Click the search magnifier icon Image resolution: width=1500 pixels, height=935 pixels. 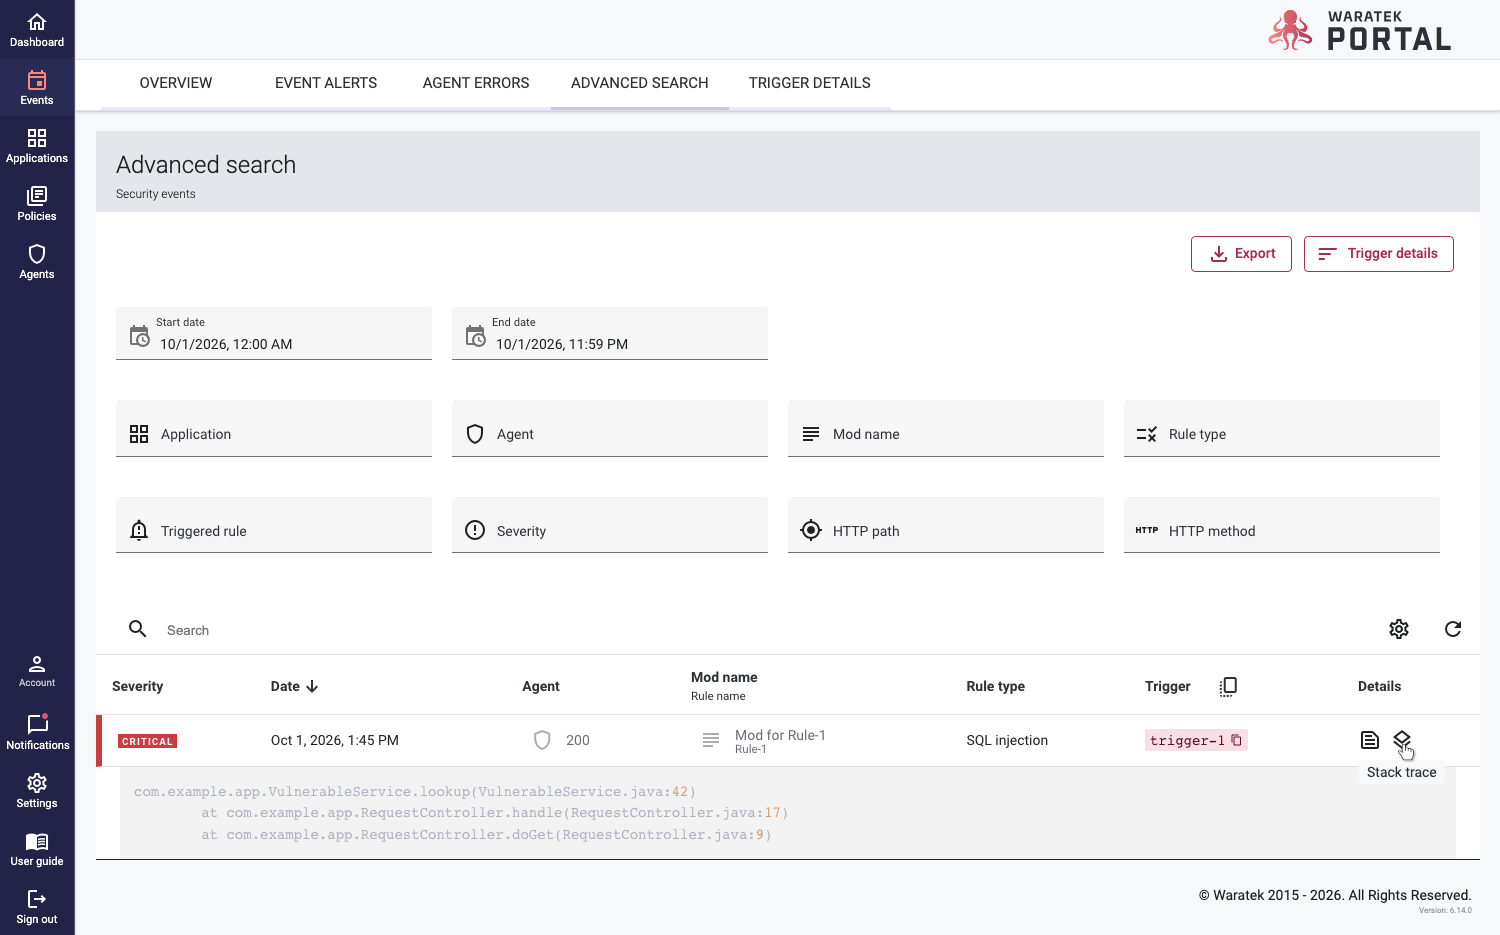point(138,629)
